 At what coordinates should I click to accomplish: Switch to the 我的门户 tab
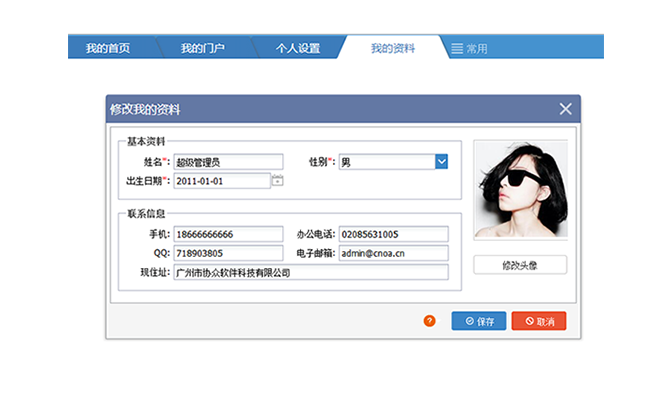coord(202,48)
